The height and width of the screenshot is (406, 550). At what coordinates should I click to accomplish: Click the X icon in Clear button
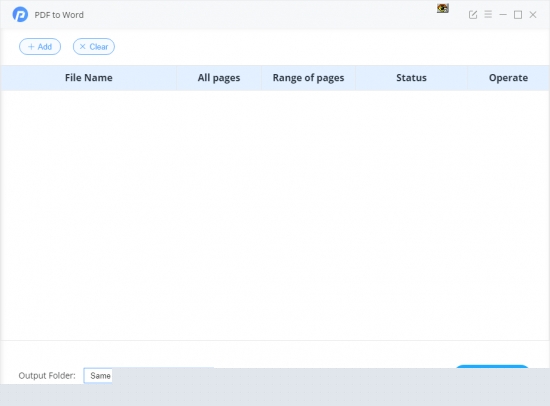pos(82,47)
